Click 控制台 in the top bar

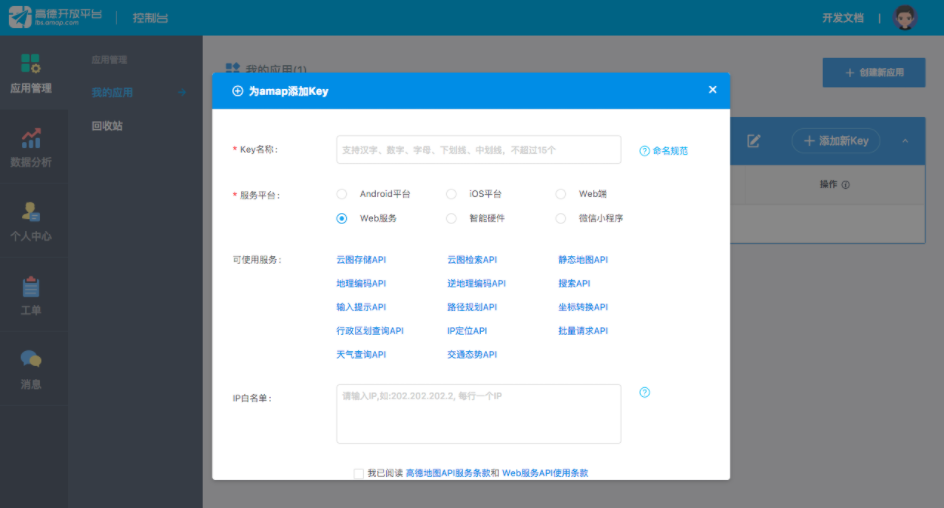click(150, 18)
